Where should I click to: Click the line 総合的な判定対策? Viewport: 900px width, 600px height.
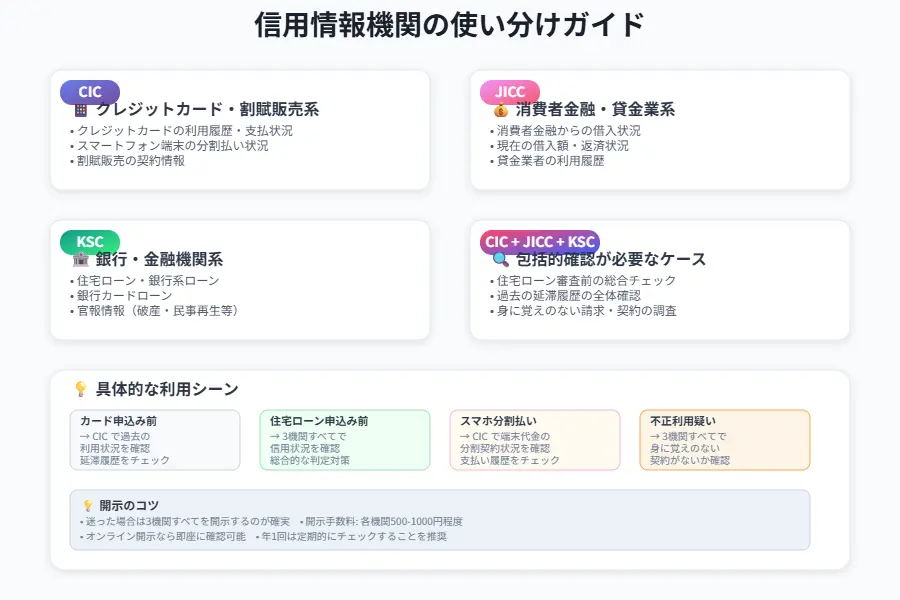point(309,460)
